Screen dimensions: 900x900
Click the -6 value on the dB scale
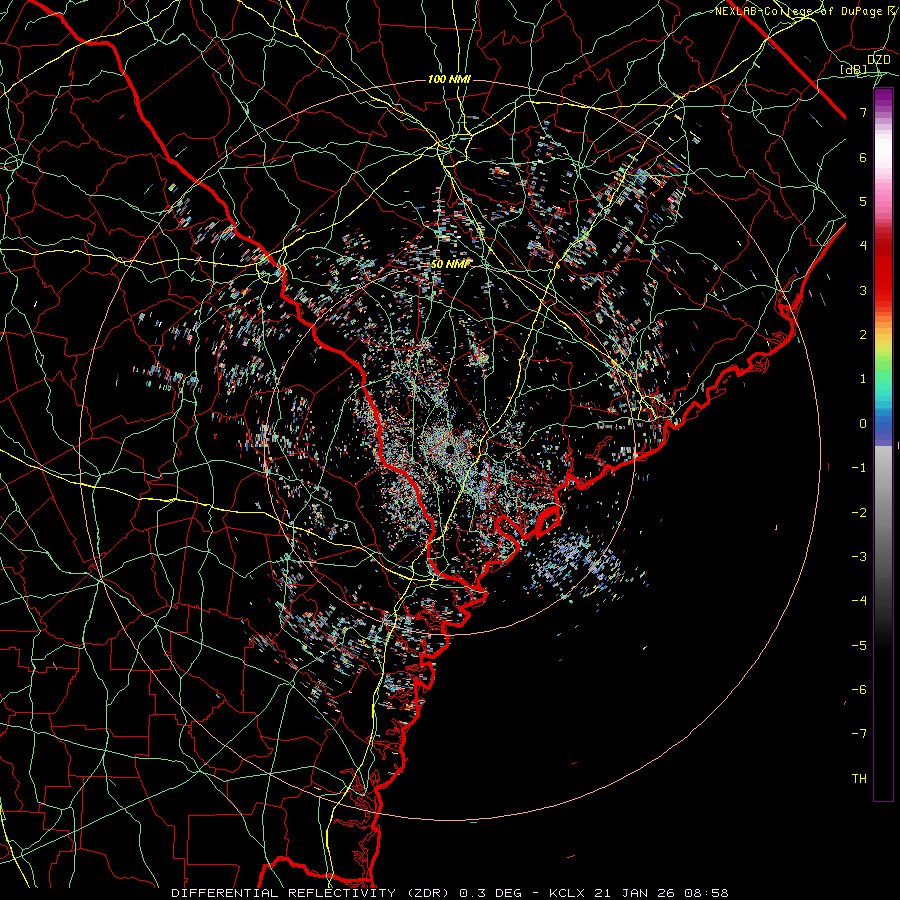[859, 690]
